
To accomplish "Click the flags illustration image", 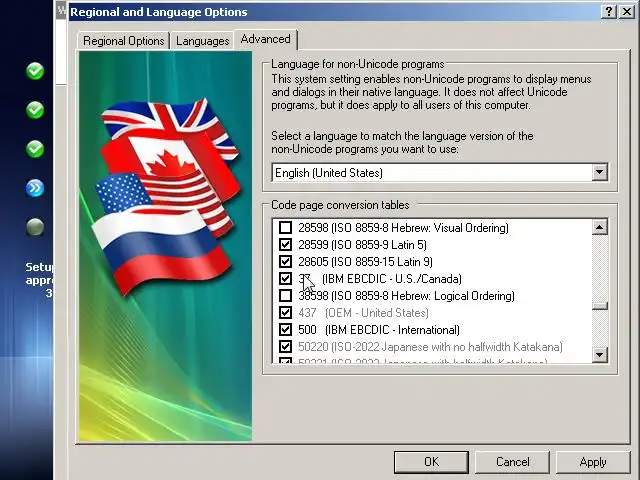I will pos(165,246).
